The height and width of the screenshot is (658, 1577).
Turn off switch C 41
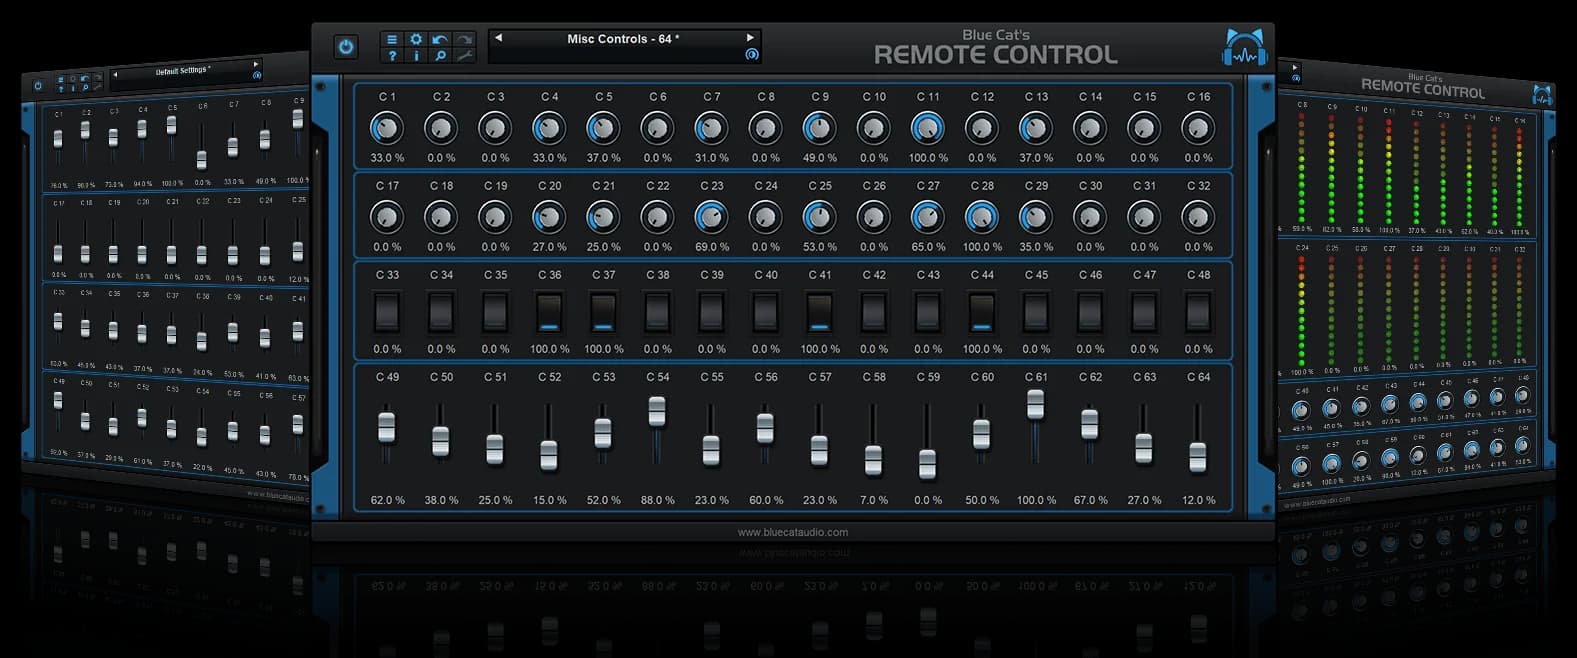point(819,313)
